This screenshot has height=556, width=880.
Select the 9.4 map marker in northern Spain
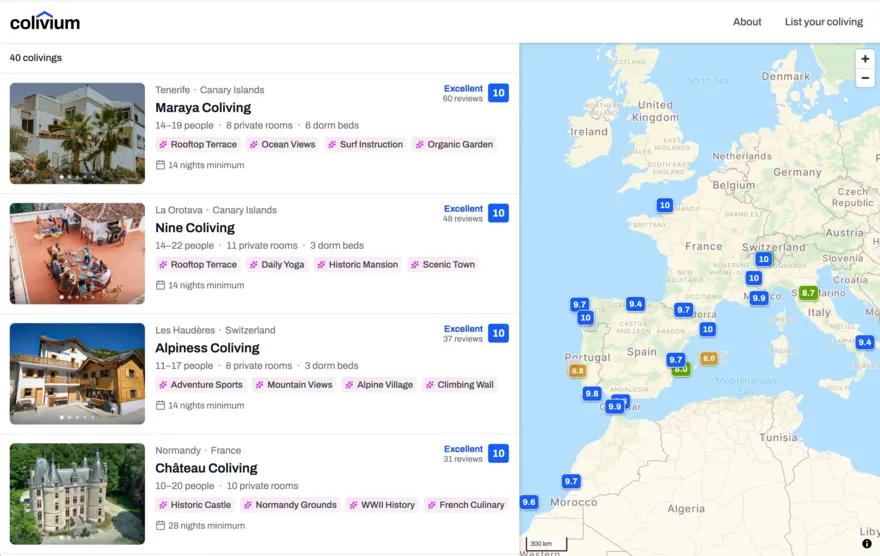point(635,304)
